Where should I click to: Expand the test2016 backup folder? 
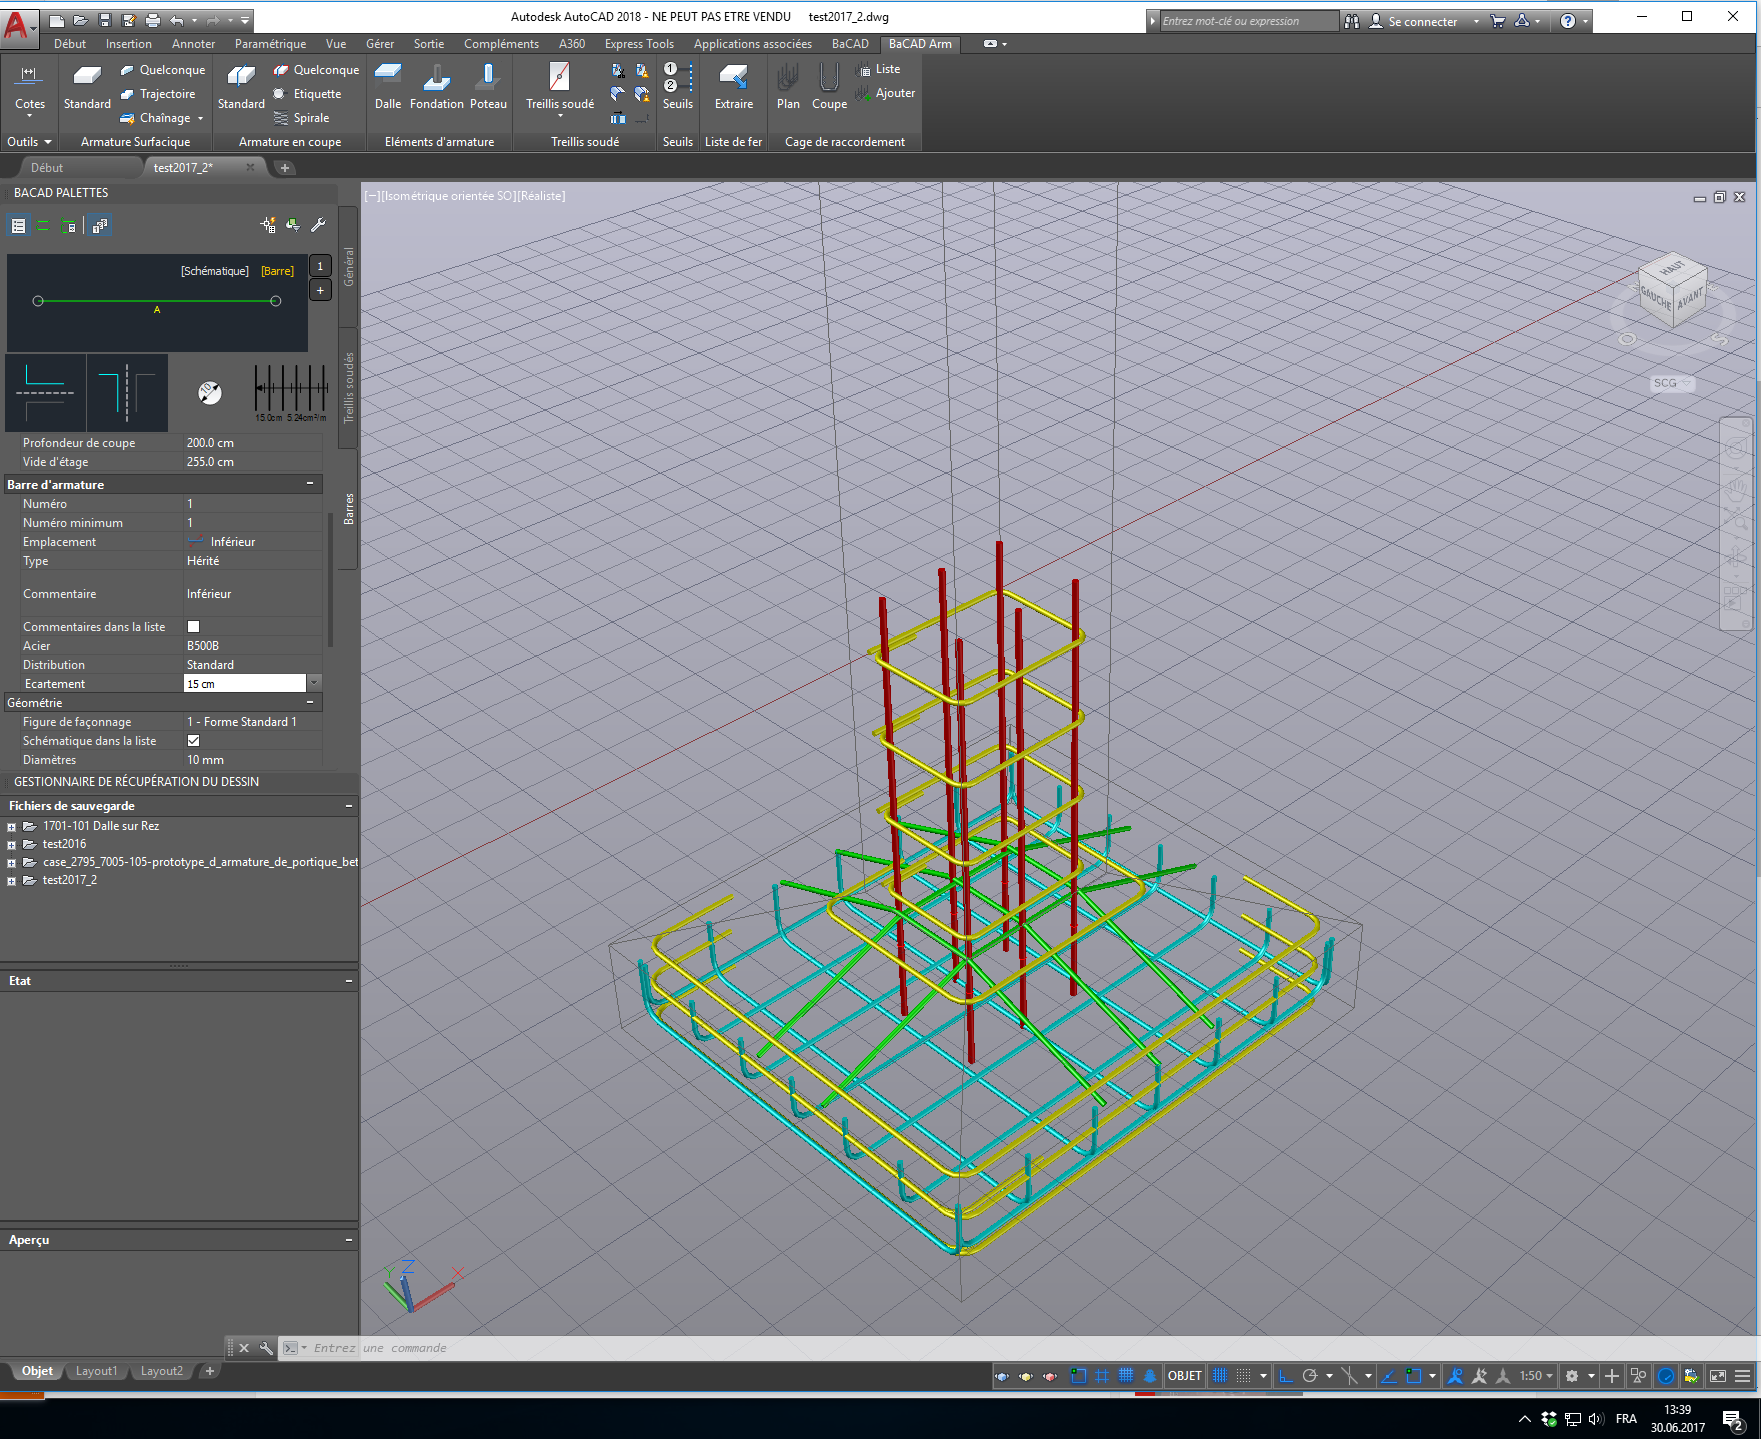point(11,845)
